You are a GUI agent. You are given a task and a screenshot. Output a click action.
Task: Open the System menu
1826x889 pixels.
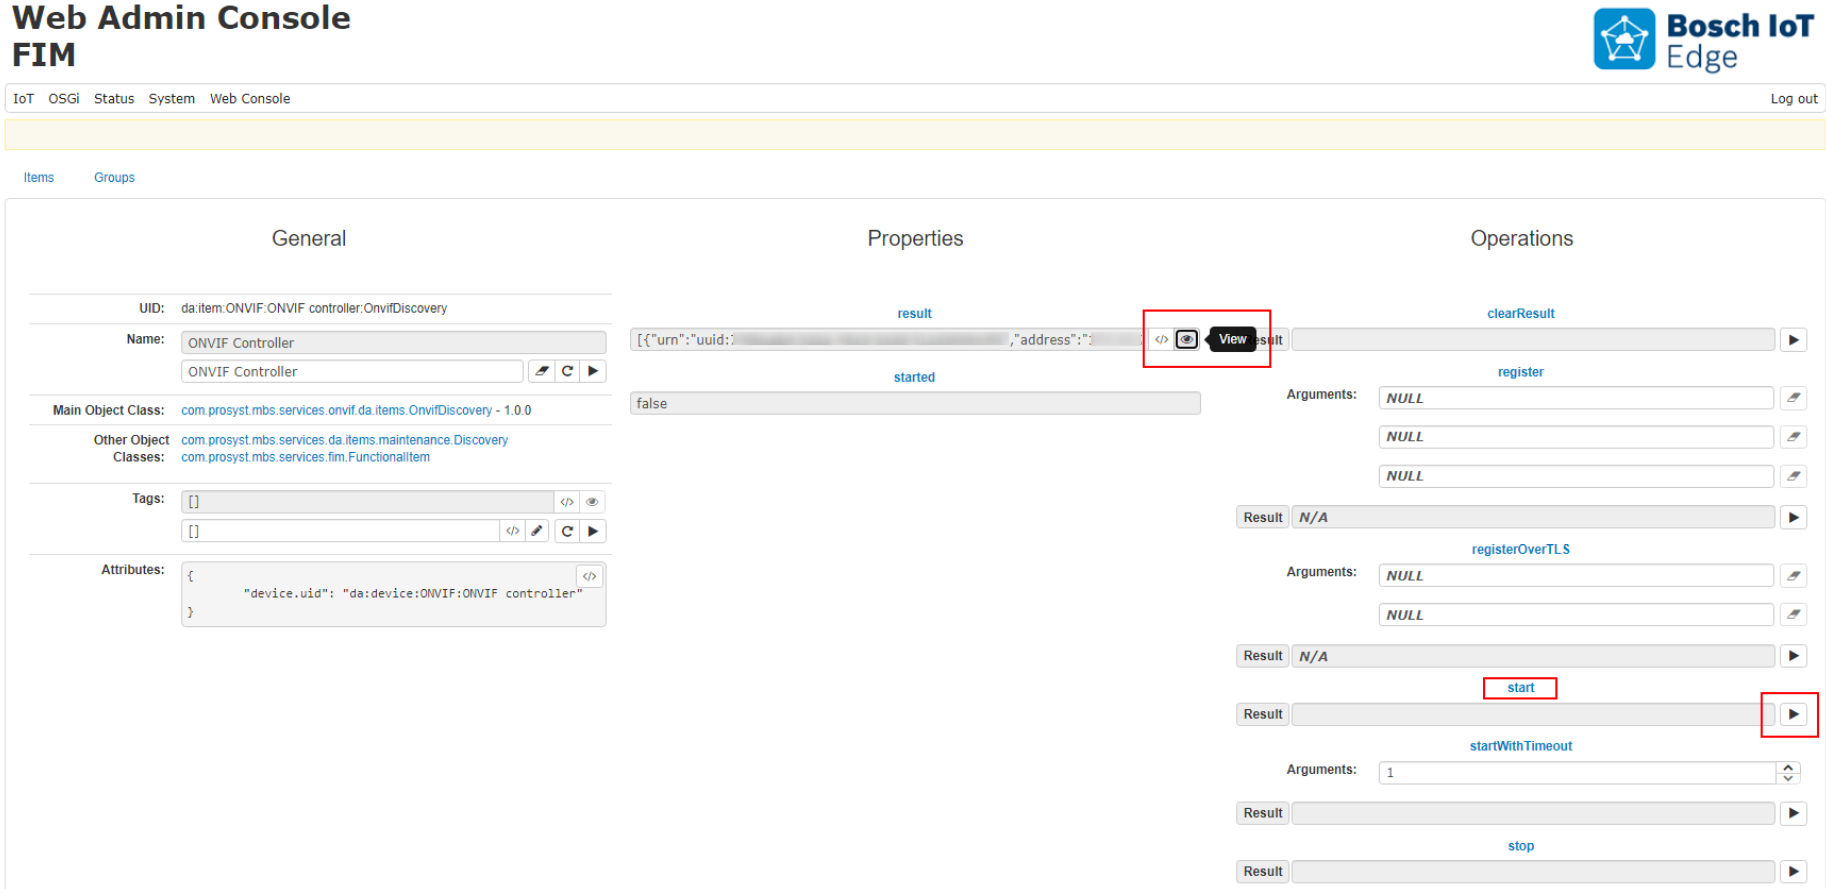(x=172, y=98)
